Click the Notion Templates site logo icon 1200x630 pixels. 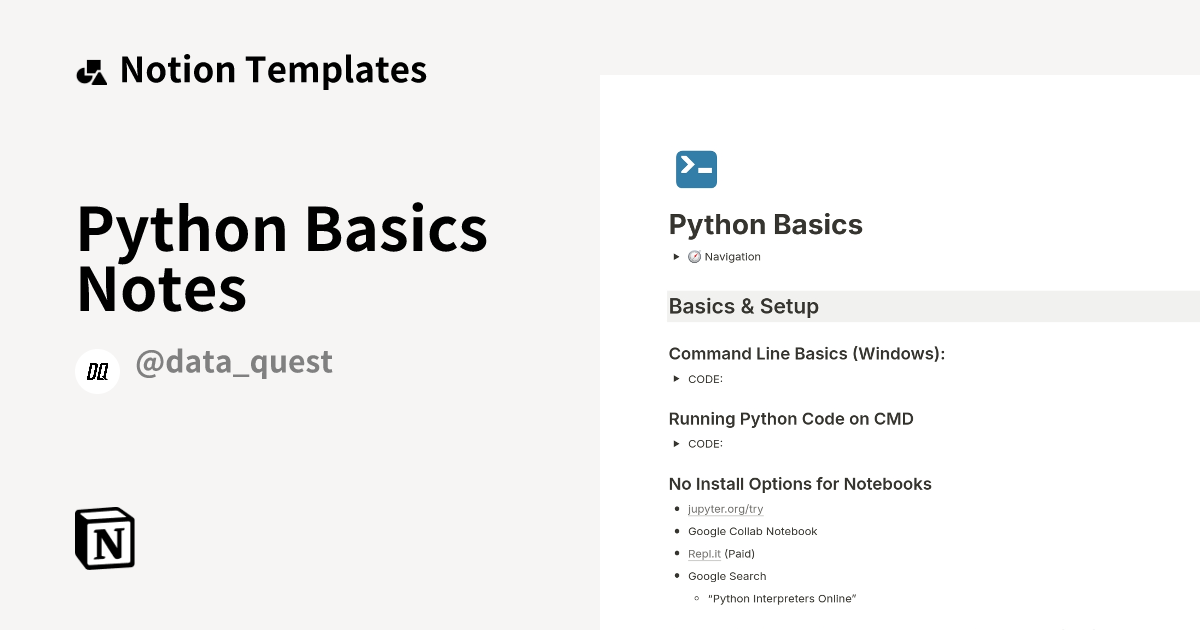pyautogui.click(x=92, y=70)
